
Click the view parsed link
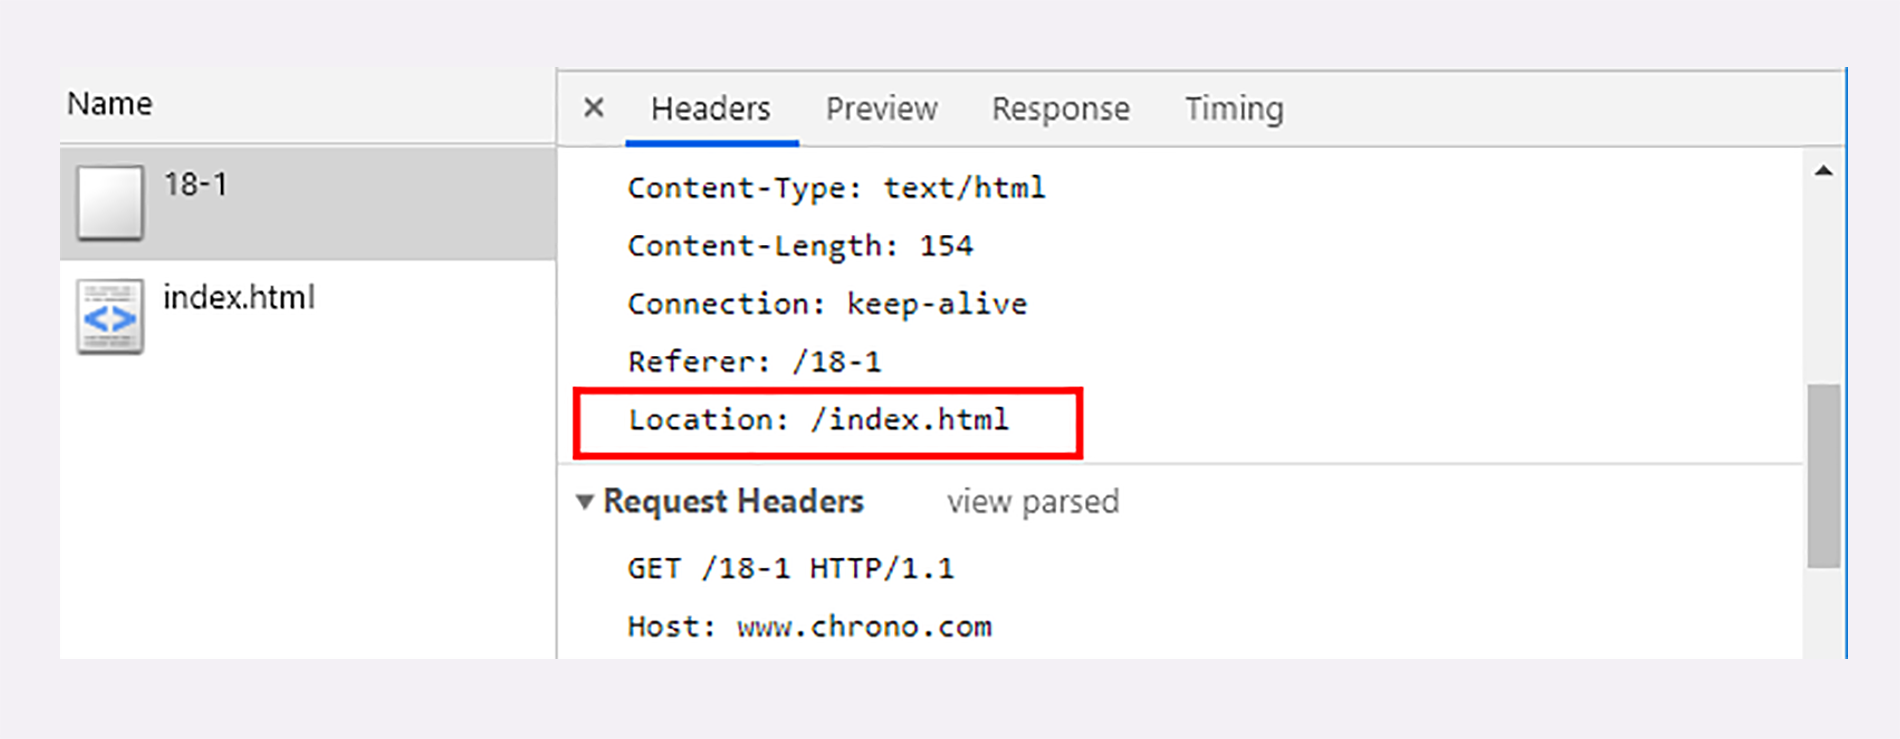[x=1033, y=501]
